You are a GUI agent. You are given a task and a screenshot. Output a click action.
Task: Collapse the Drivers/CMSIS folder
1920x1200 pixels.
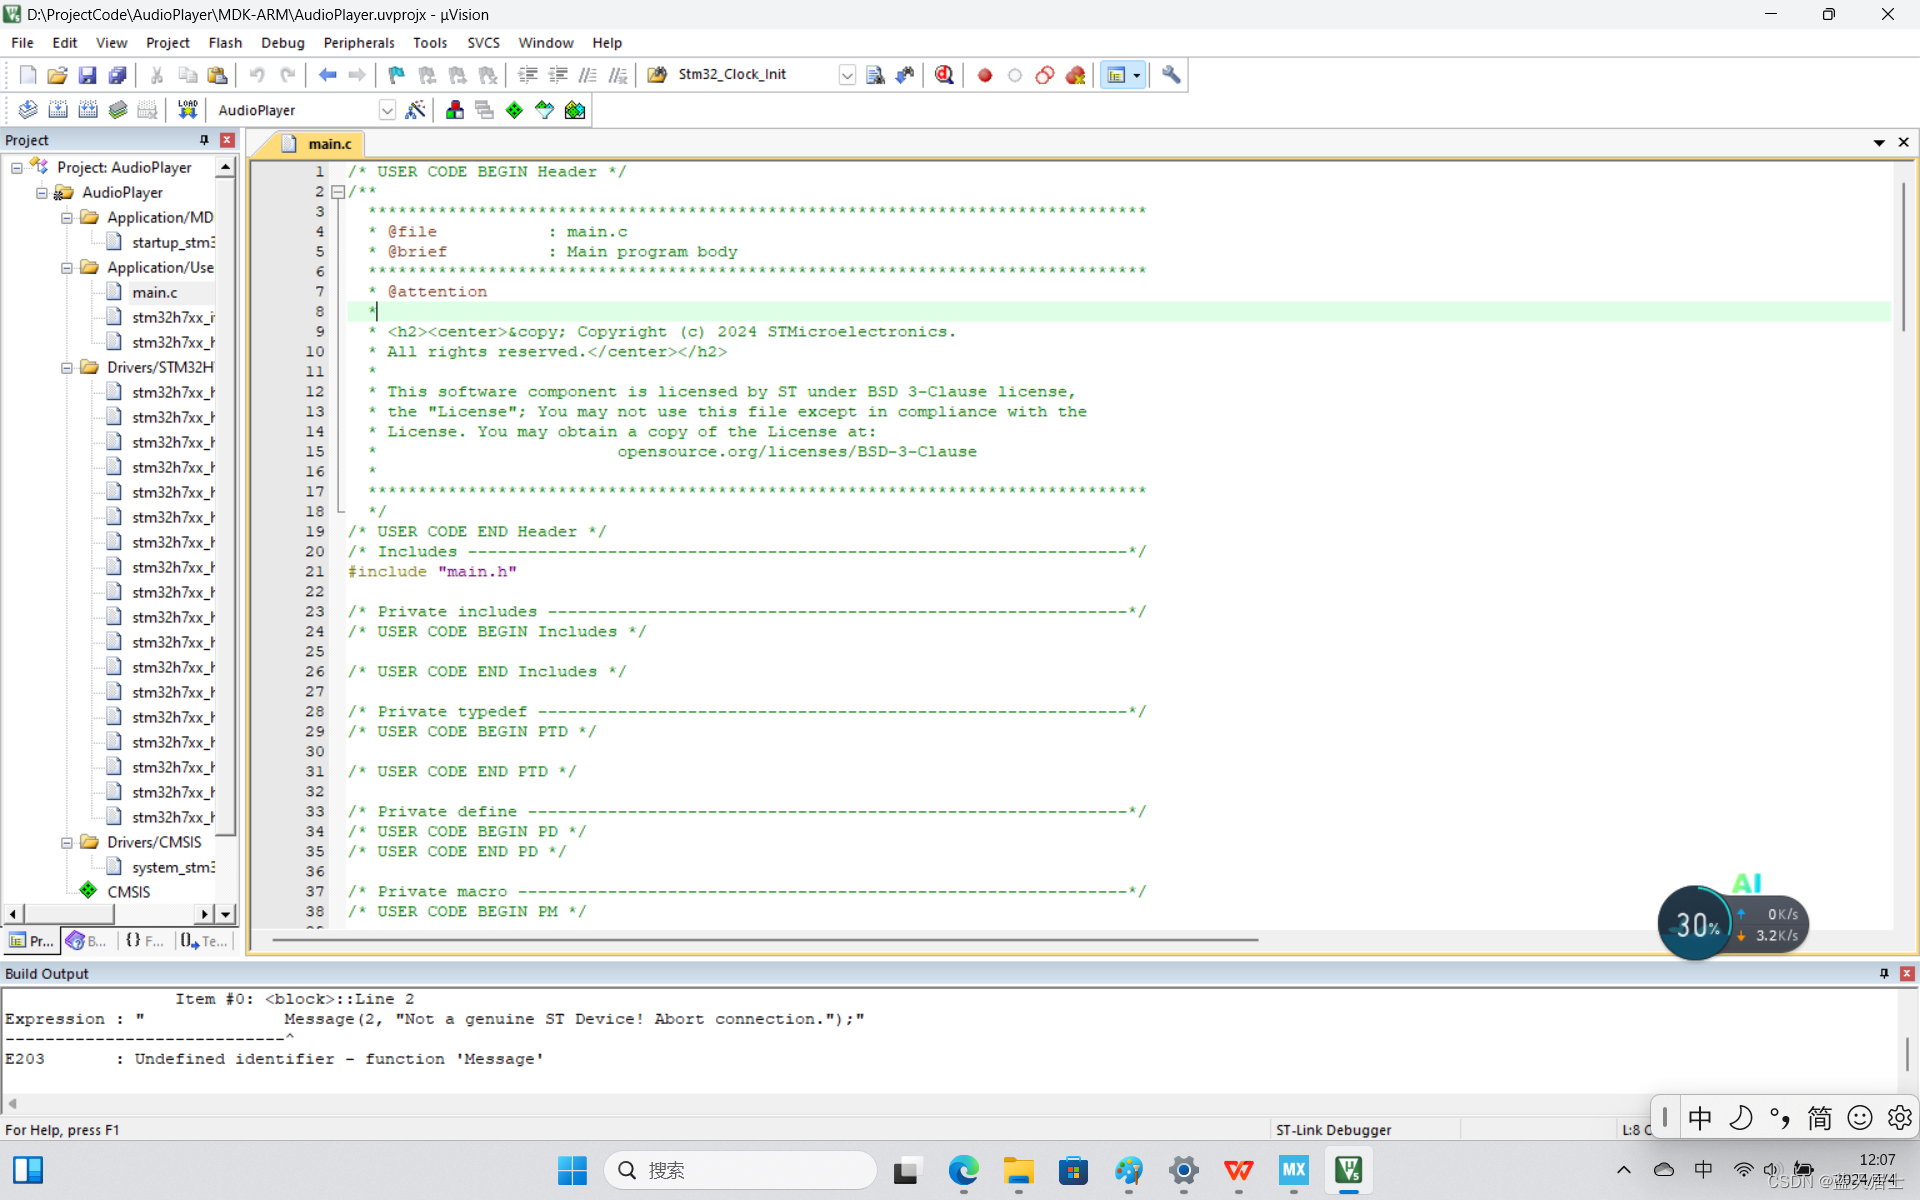coord(67,842)
